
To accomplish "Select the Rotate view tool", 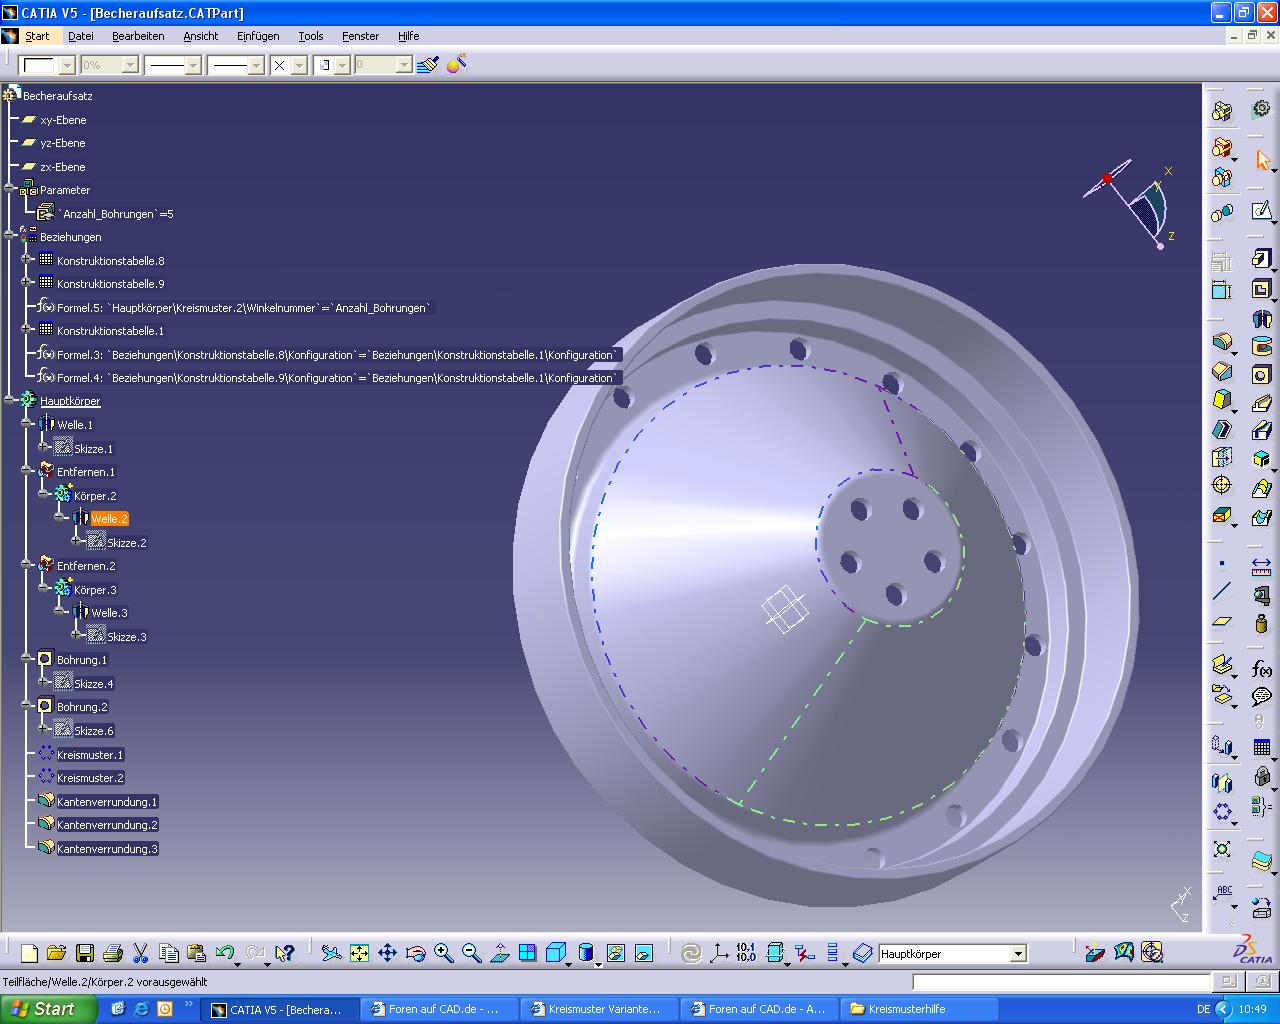I will point(416,953).
